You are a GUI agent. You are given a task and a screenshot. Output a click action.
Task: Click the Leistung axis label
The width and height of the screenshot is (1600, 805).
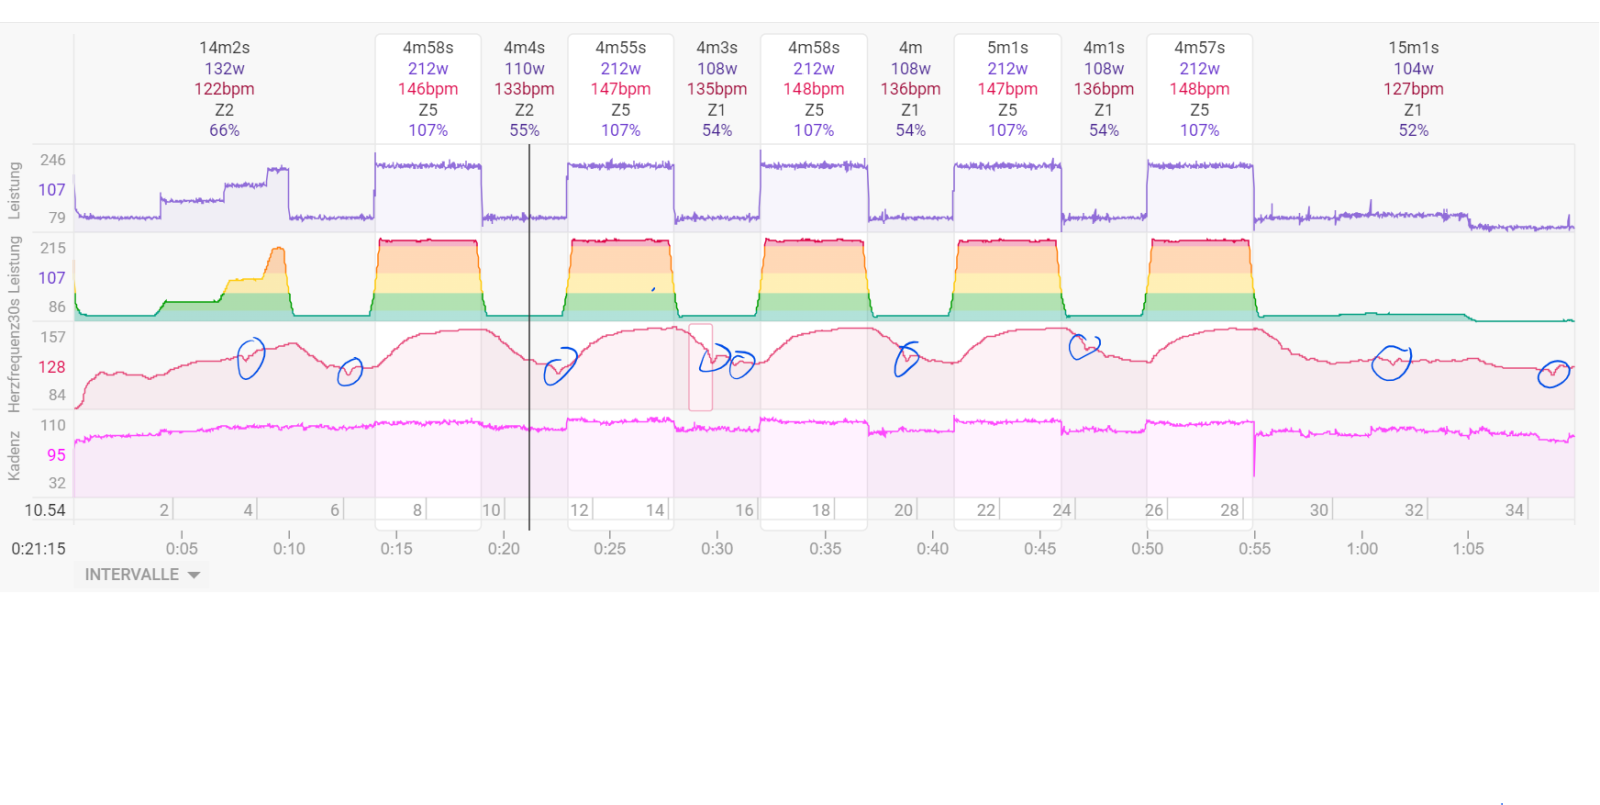click(14, 190)
